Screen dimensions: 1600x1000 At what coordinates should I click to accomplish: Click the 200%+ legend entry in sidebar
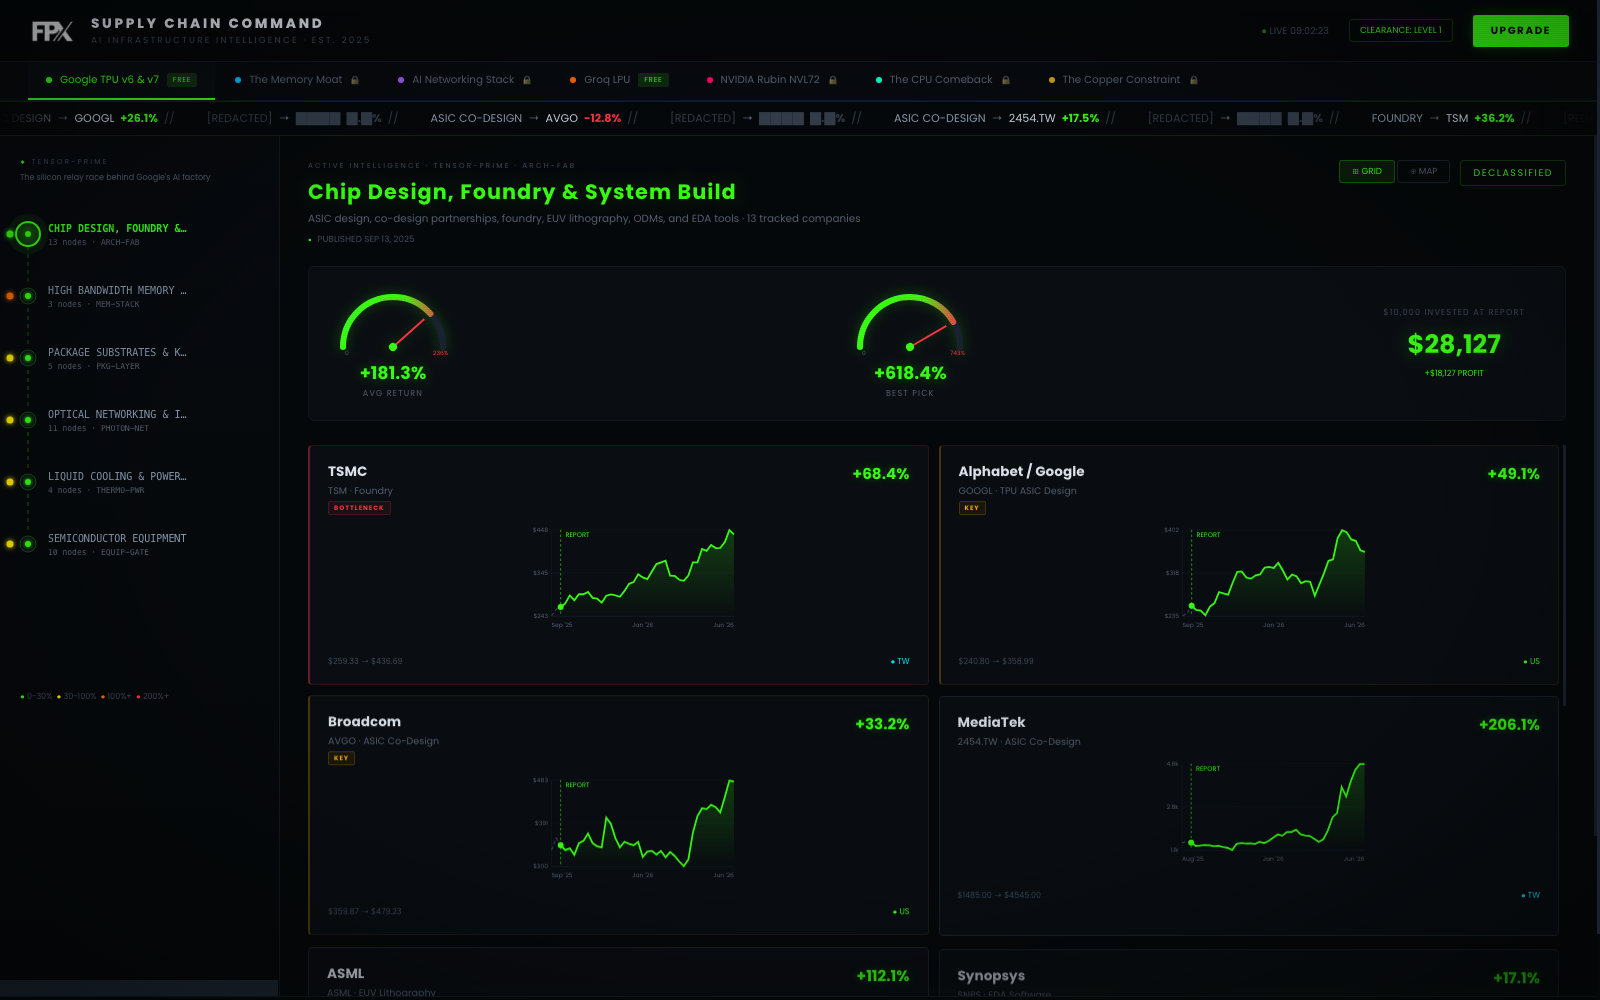(x=153, y=696)
